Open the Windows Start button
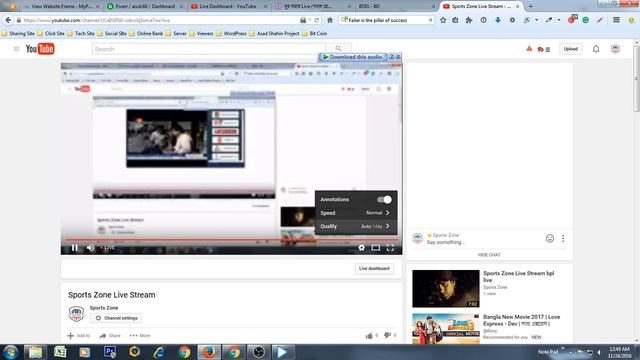The image size is (640, 360). (x=10, y=352)
